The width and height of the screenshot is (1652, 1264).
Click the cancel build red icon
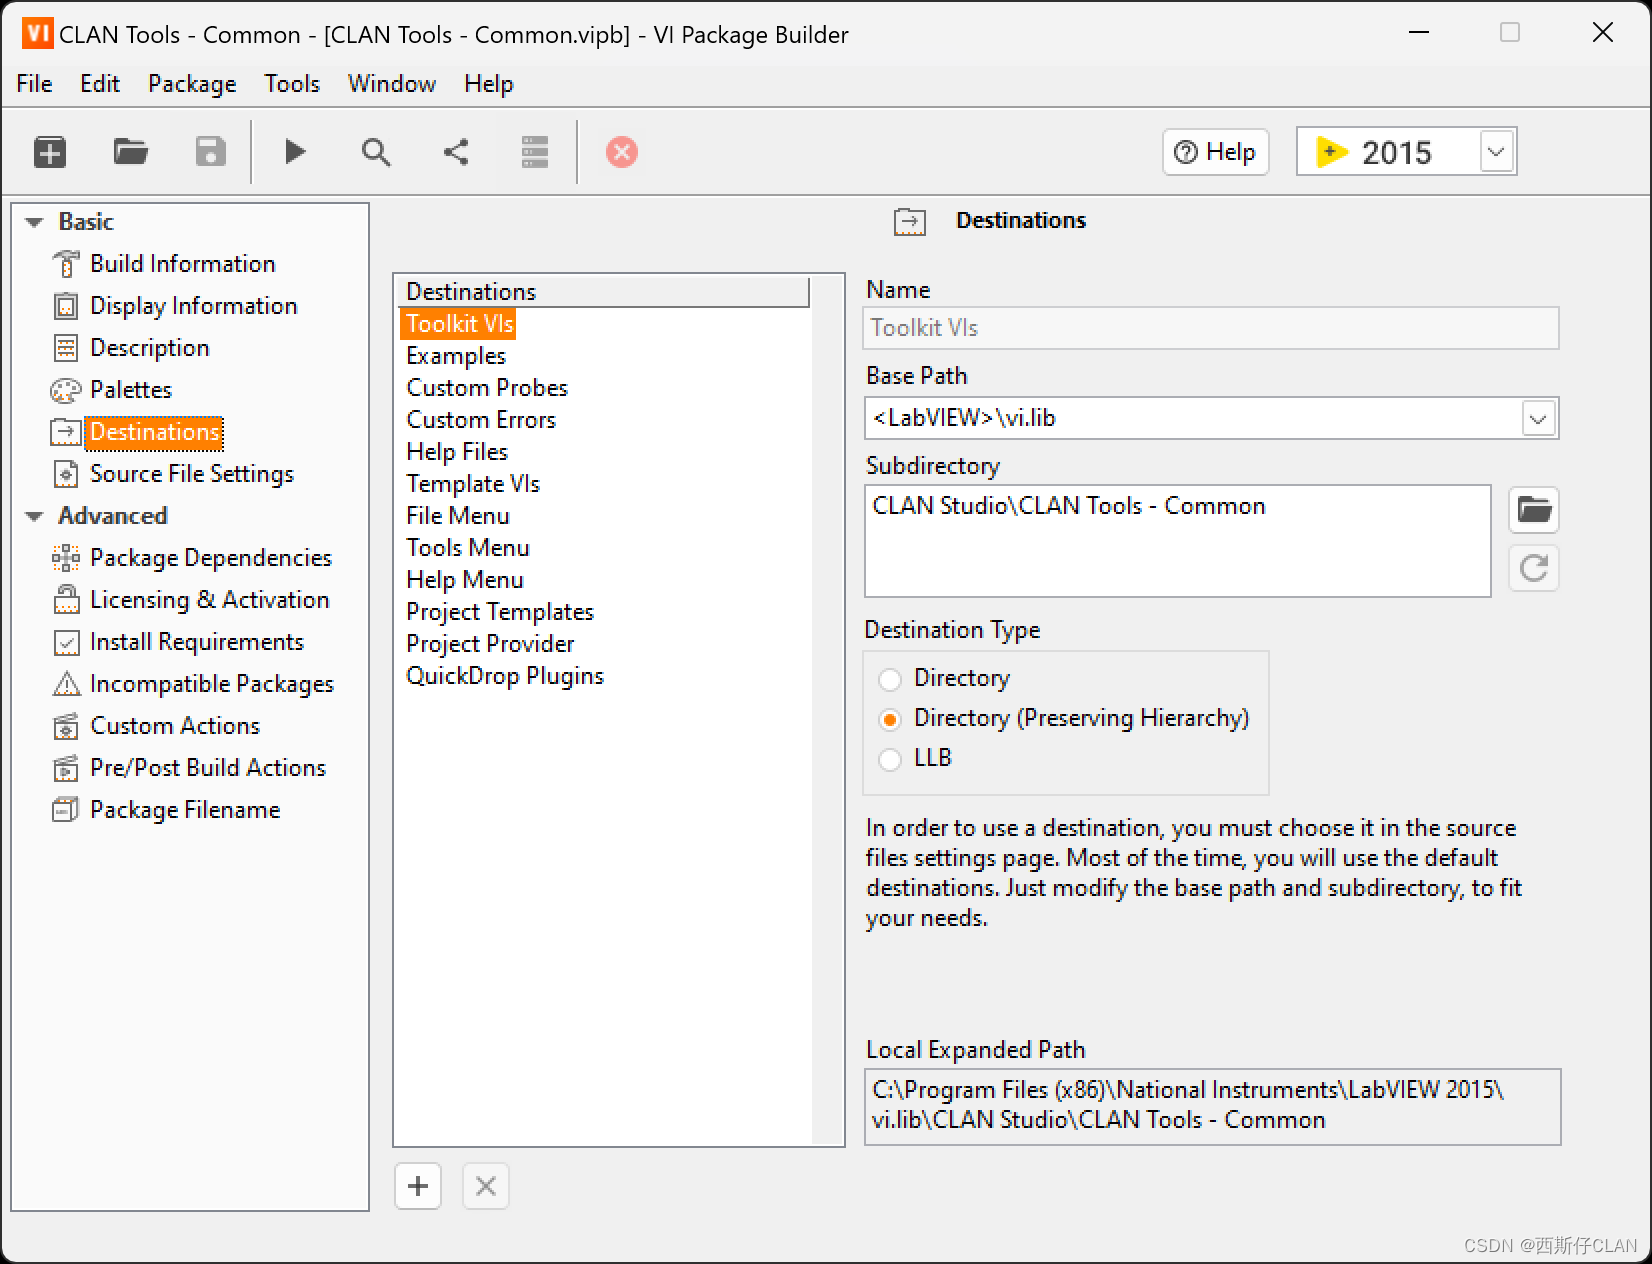tap(621, 152)
